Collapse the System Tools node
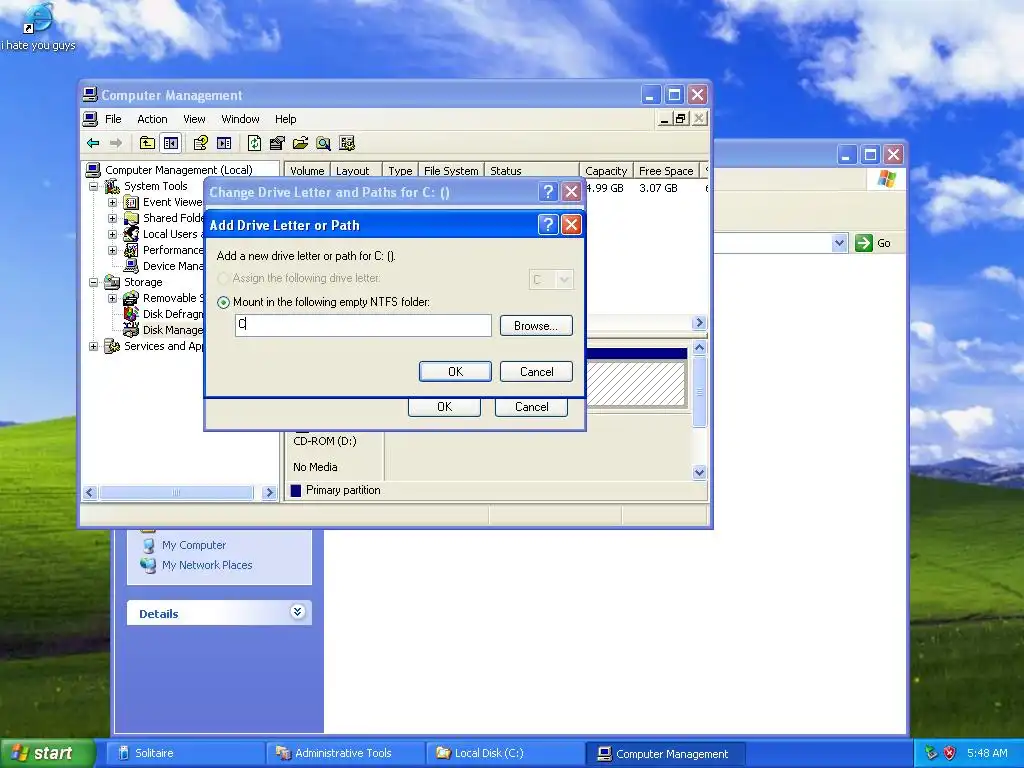Image resolution: width=1024 pixels, height=768 pixels. (x=93, y=186)
